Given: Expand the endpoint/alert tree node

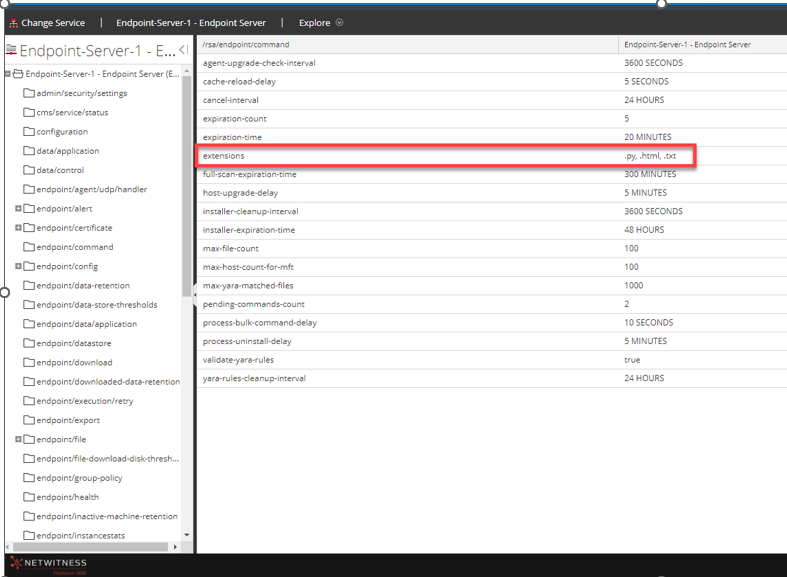Looking at the screenshot, I should point(18,209).
